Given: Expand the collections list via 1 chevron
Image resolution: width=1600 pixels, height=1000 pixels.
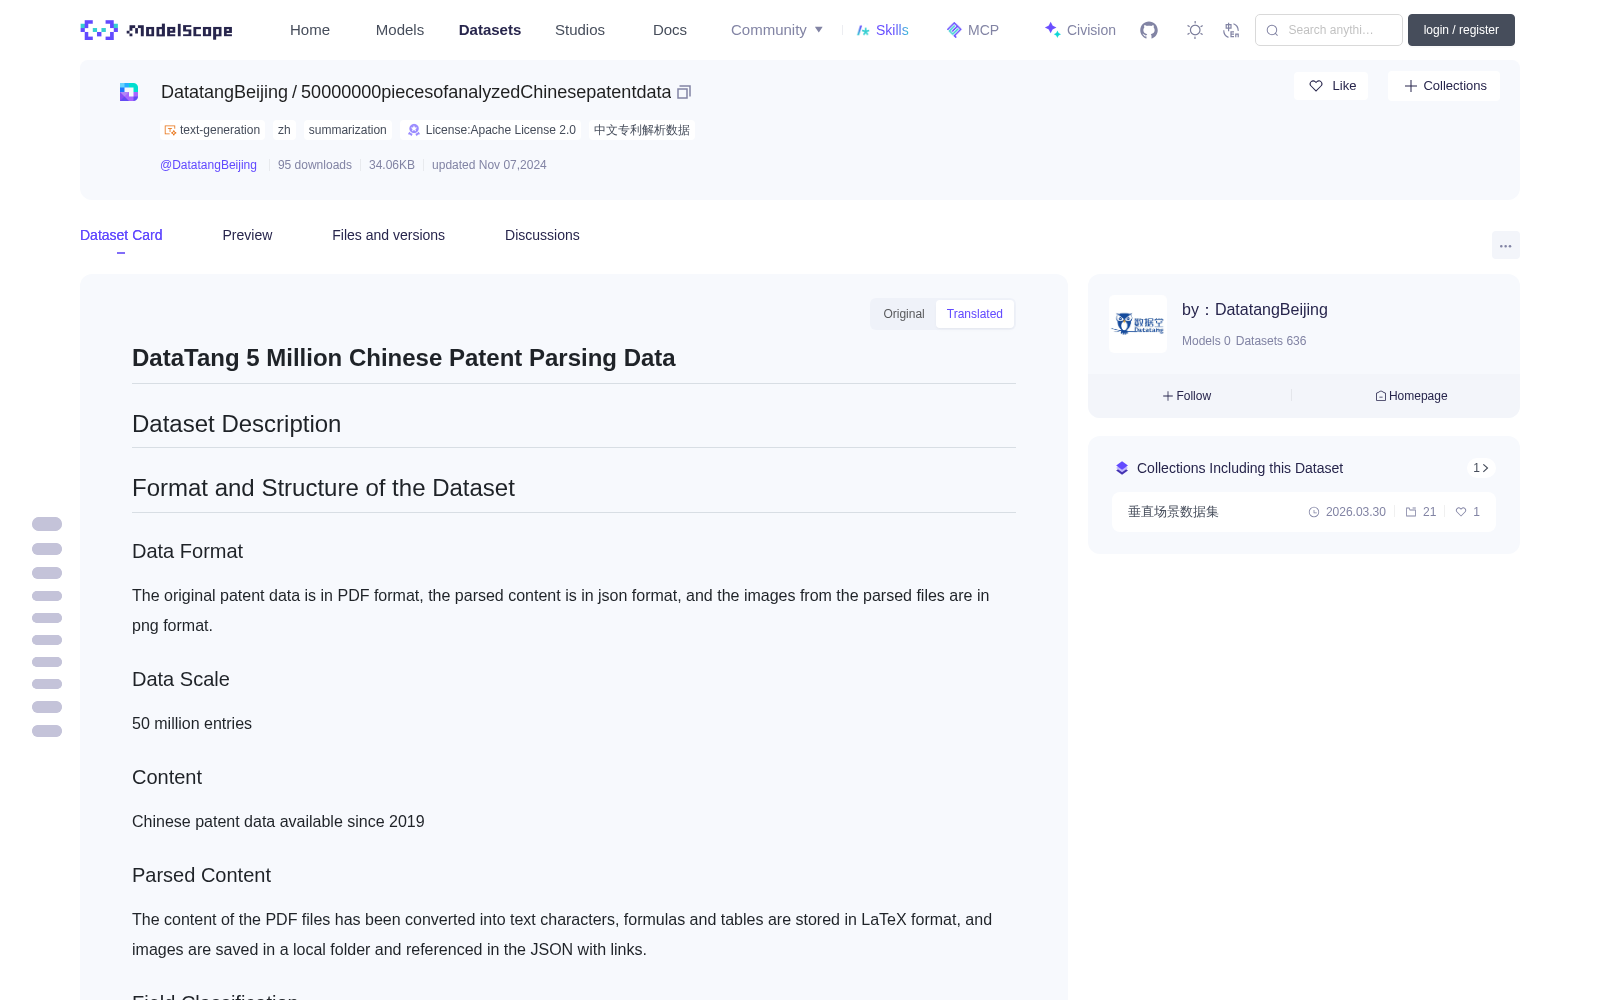Looking at the screenshot, I should (x=1481, y=468).
